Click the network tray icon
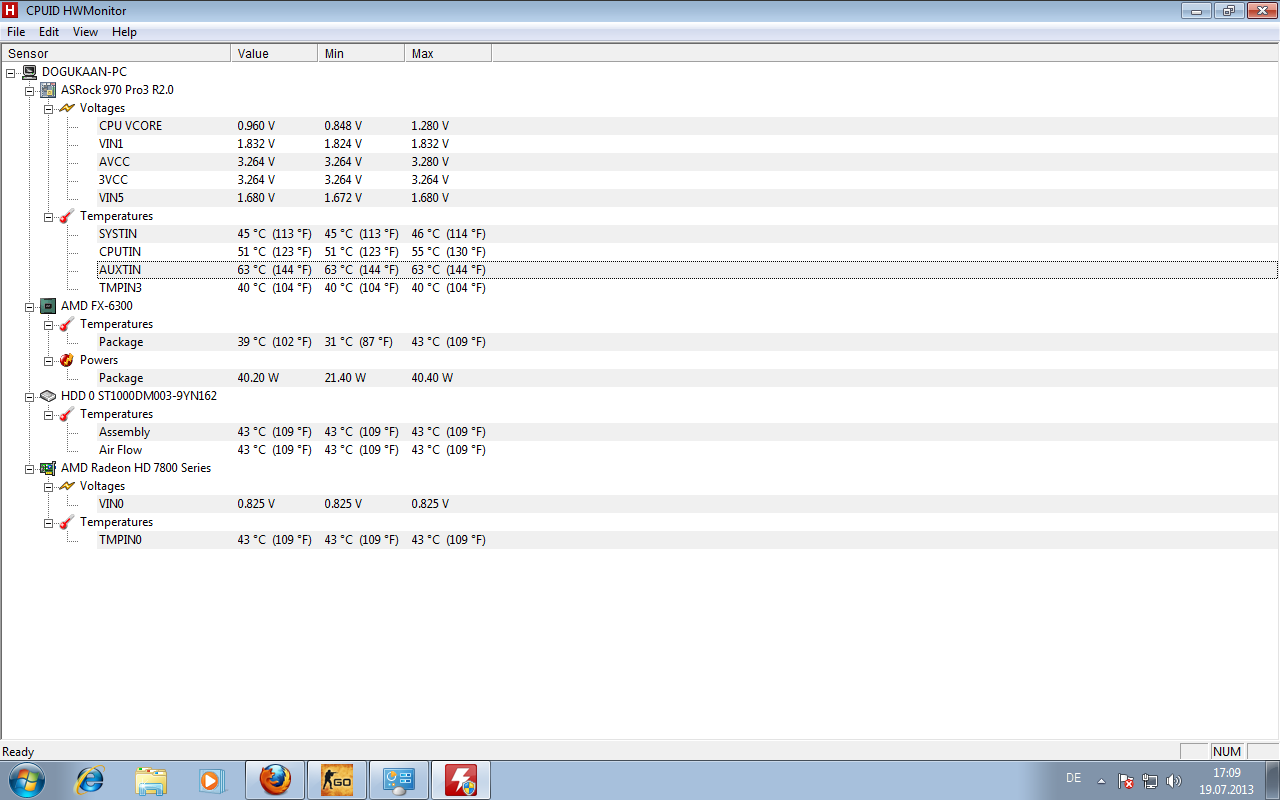 (x=1150, y=780)
